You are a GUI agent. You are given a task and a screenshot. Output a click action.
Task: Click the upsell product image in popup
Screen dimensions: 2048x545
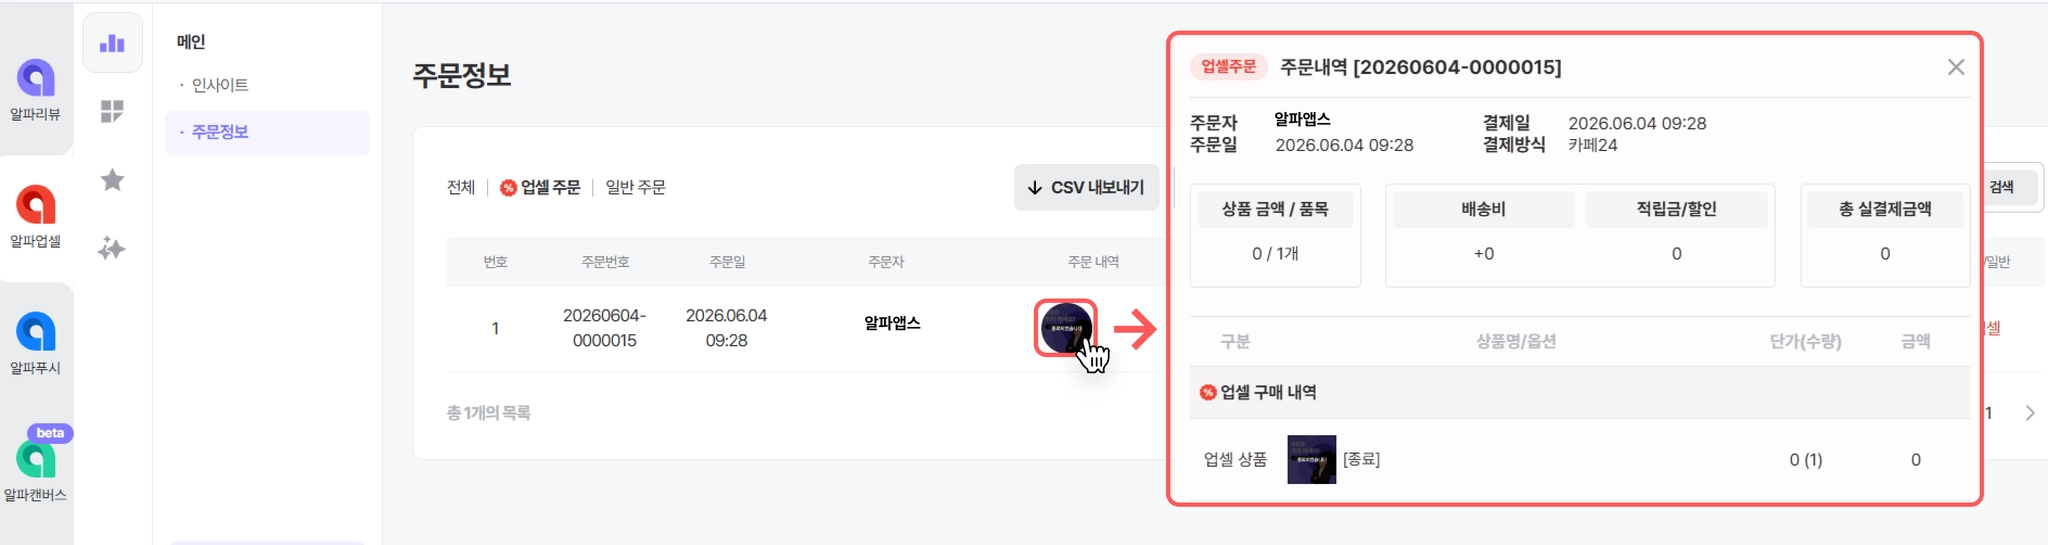pos(1311,460)
